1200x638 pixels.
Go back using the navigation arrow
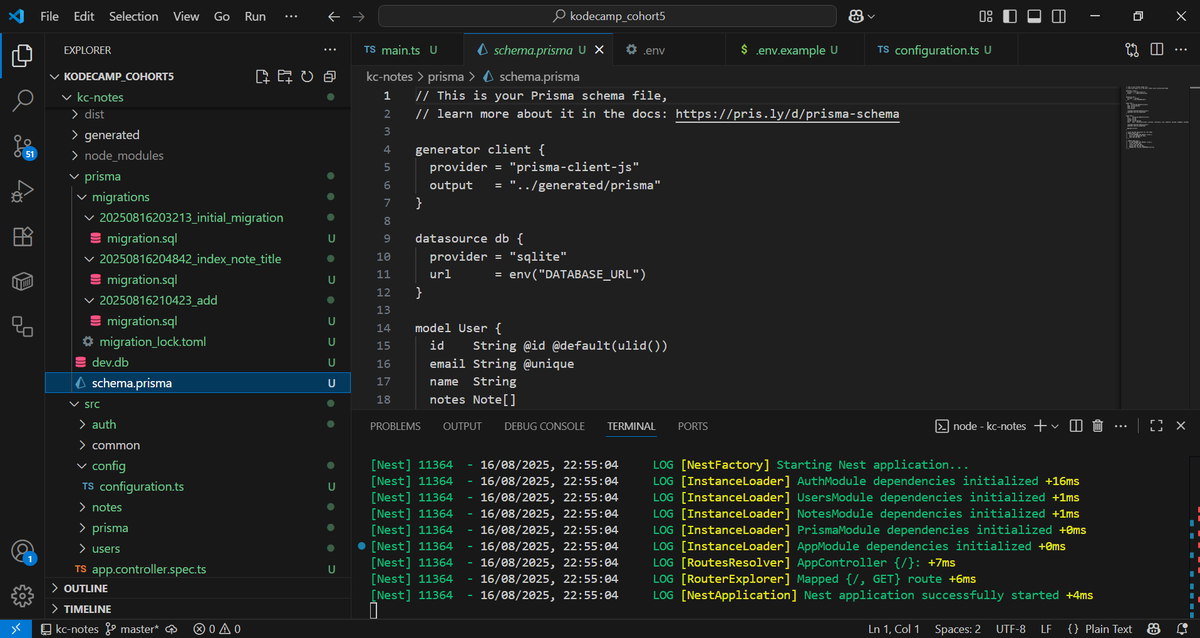pos(334,16)
